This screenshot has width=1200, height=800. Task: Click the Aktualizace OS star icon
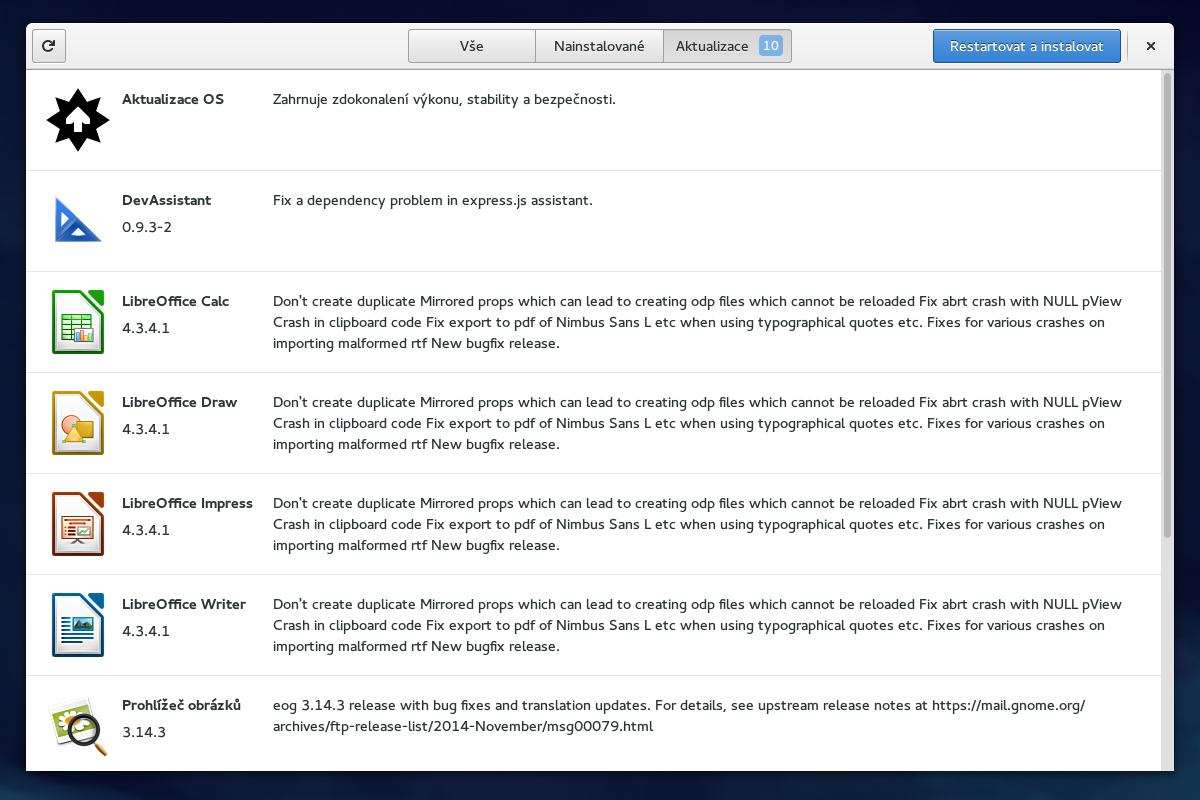77,120
